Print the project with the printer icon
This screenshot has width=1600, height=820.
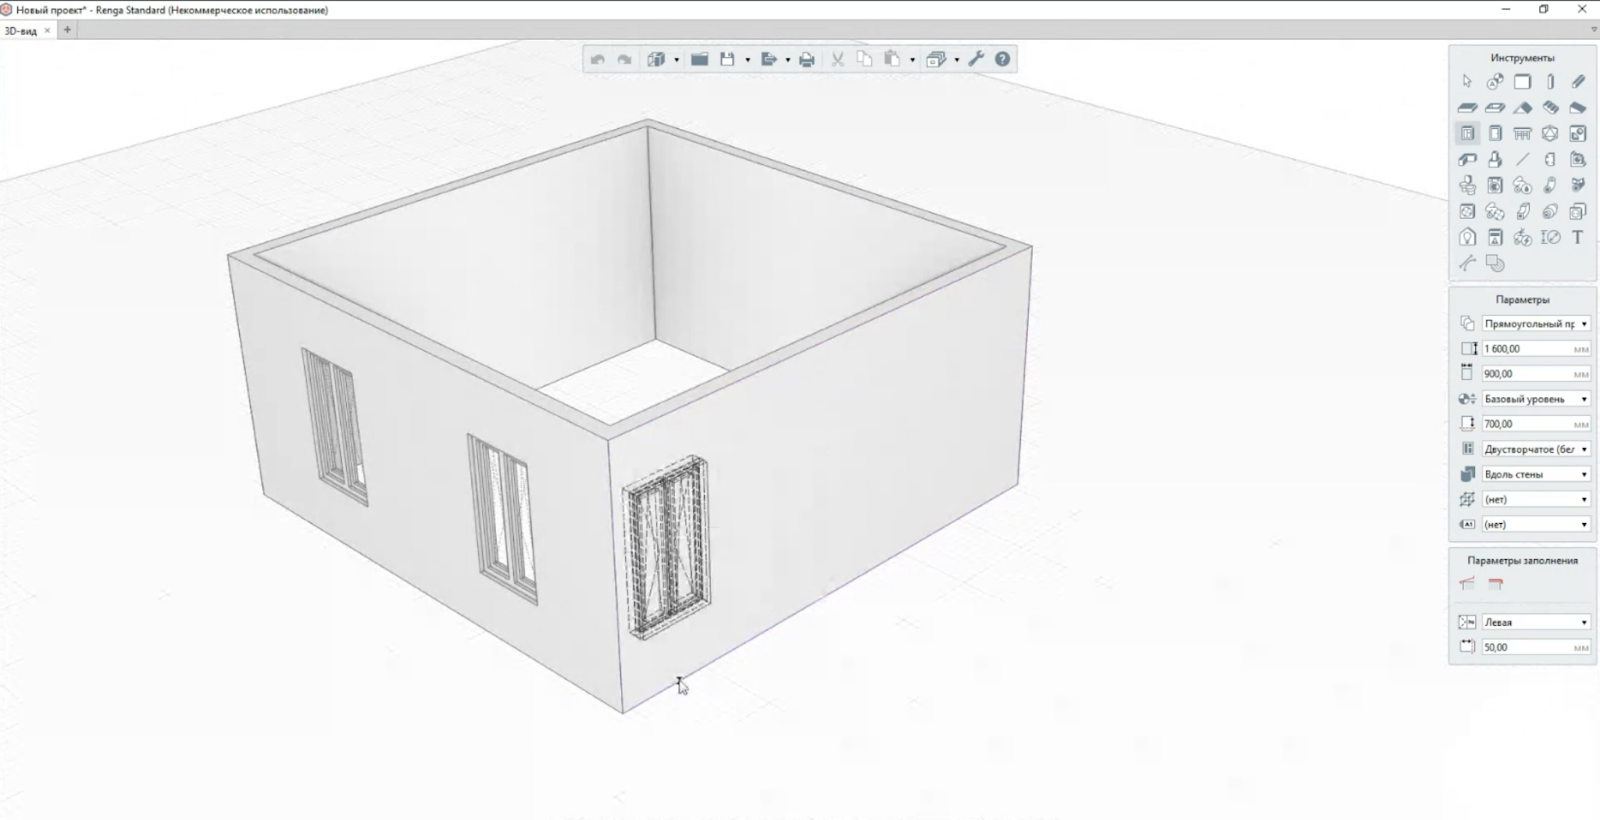tap(807, 59)
